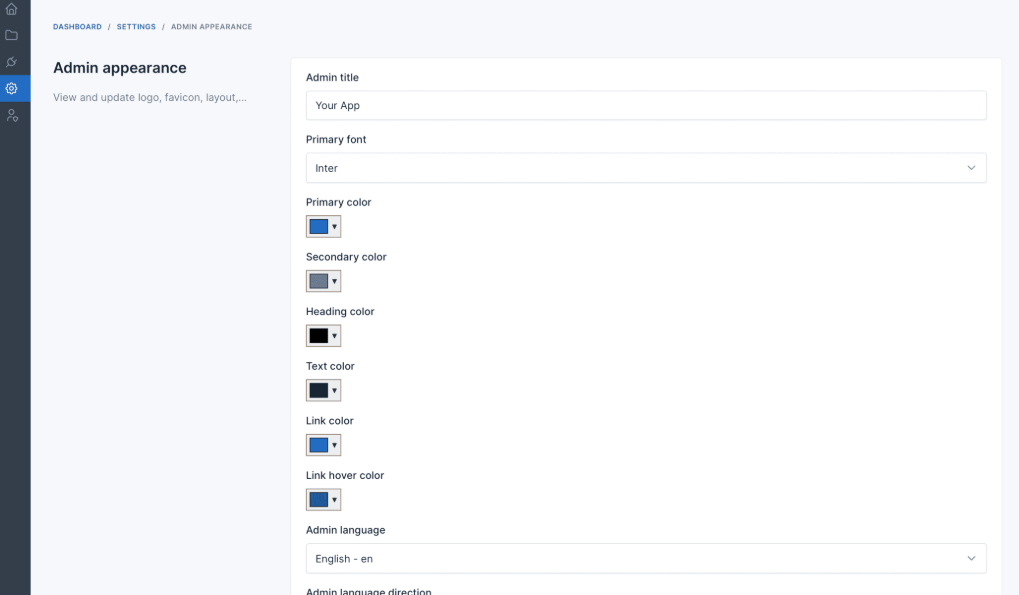1019x595 pixels.
Task: Click the arrow beside Text color swatch
Action: click(334, 390)
